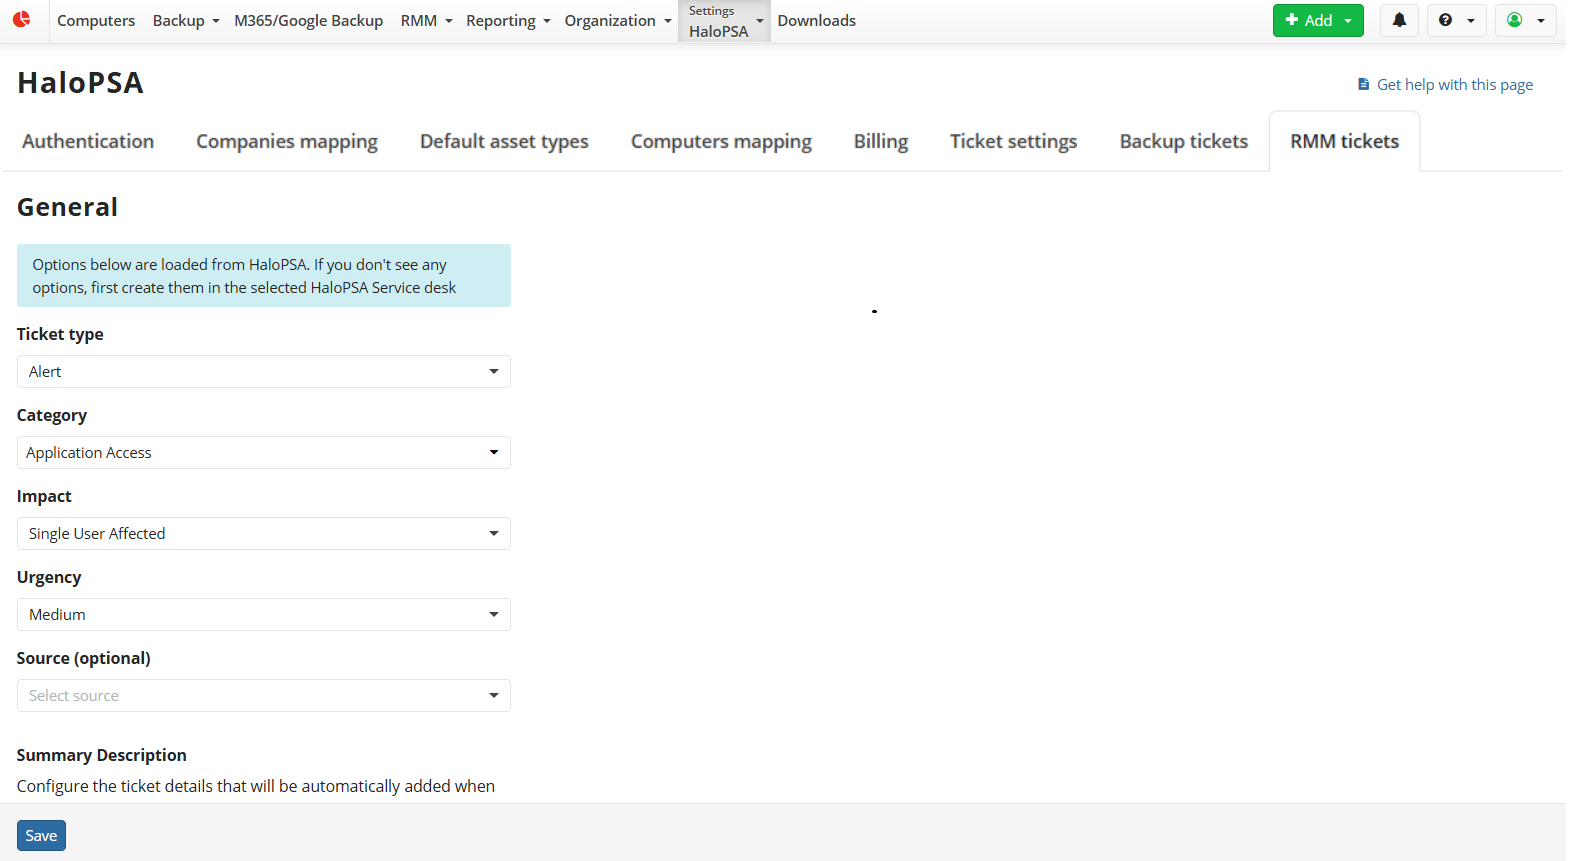Open the Reporting menu

click(x=508, y=21)
